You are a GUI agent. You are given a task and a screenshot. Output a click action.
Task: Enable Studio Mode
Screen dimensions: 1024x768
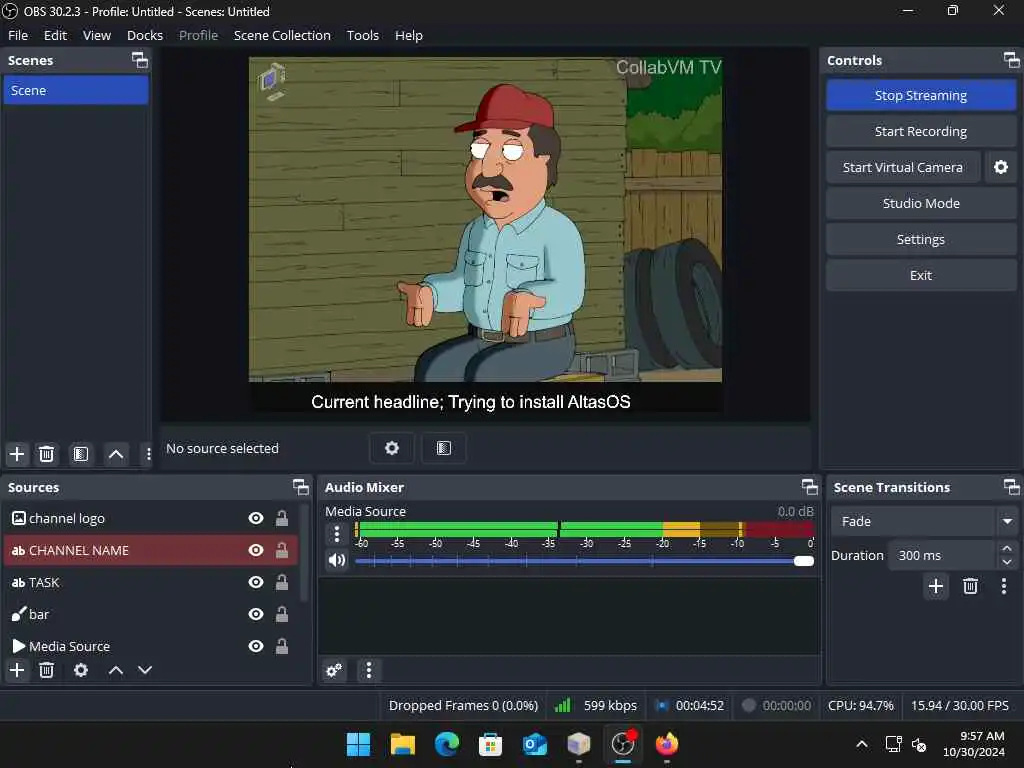[x=921, y=203]
